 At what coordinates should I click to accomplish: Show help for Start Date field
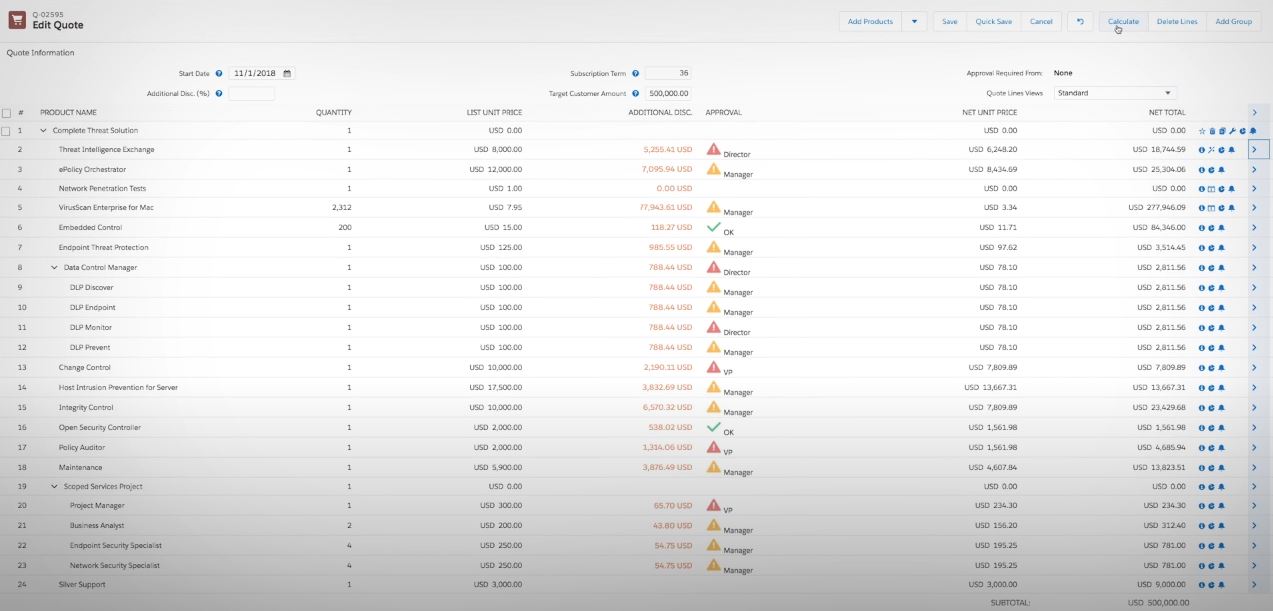pos(219,74)
